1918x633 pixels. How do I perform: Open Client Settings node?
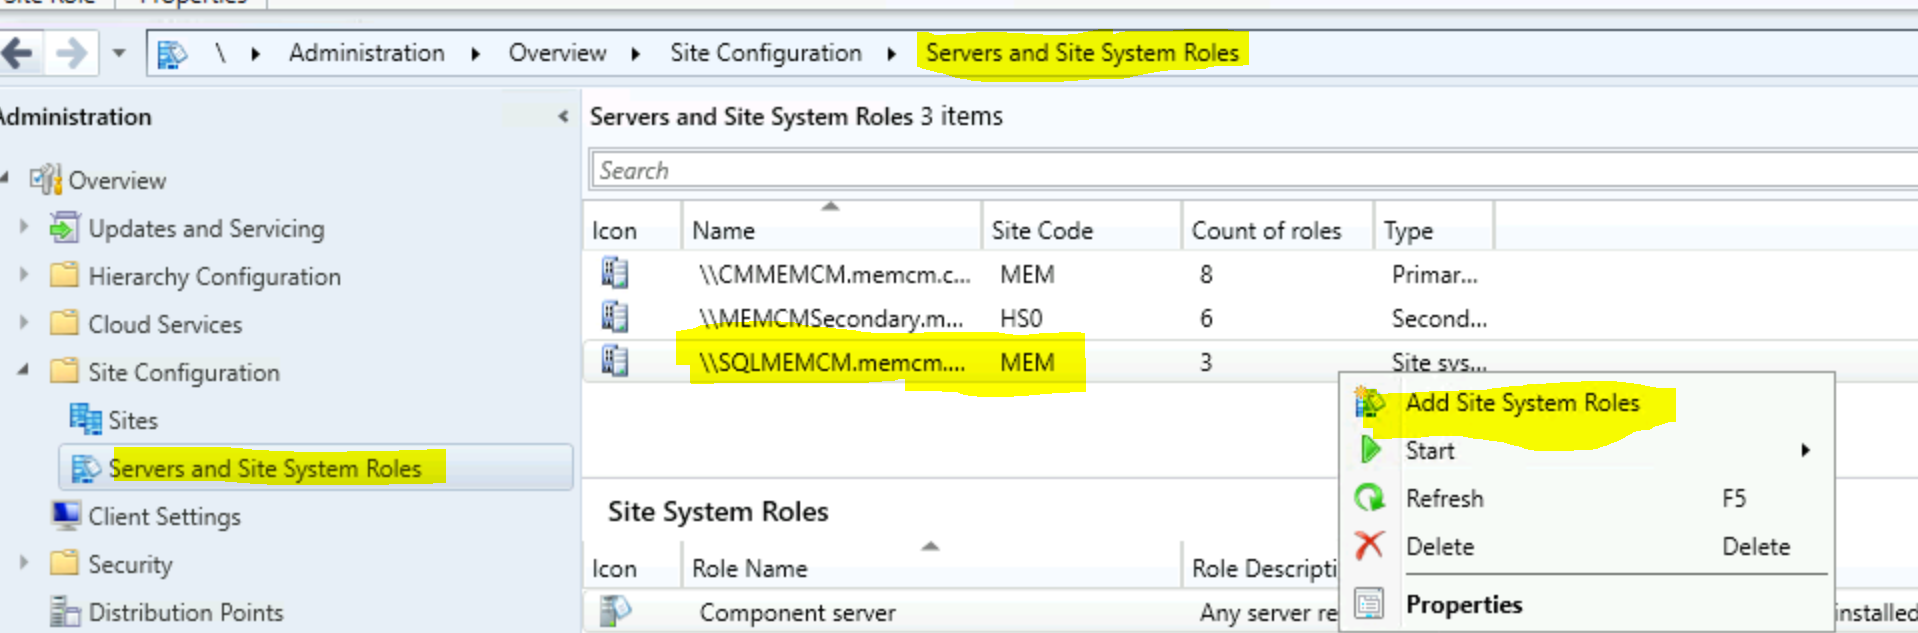tap(164, 517)
